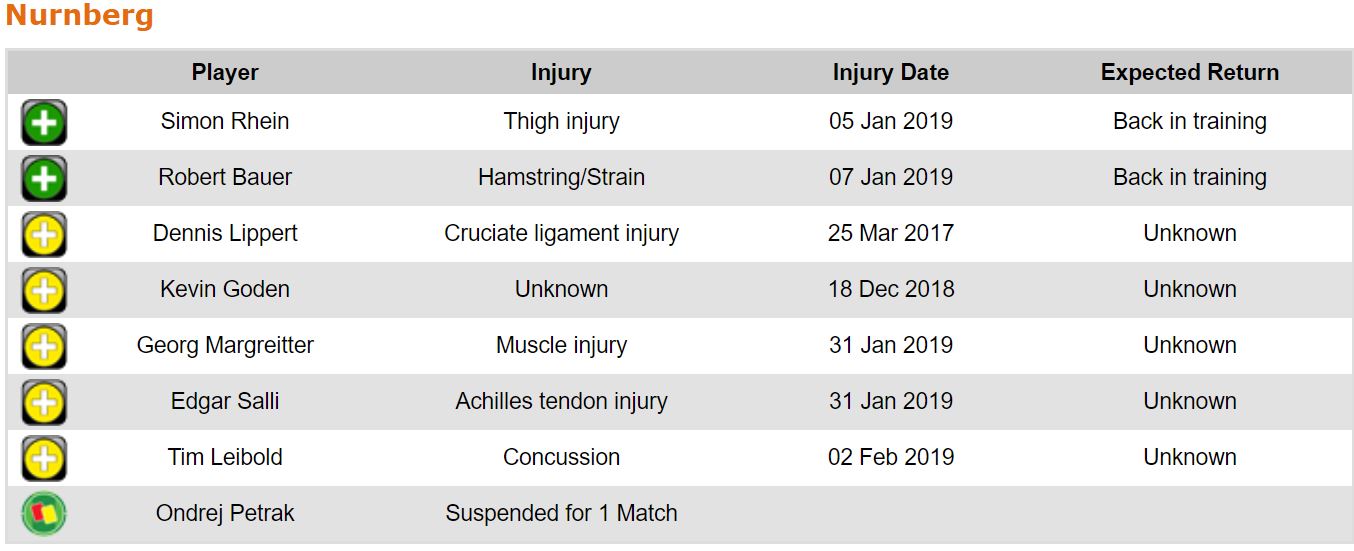Select player name Dennis Lippert

[x=225, y=234]
